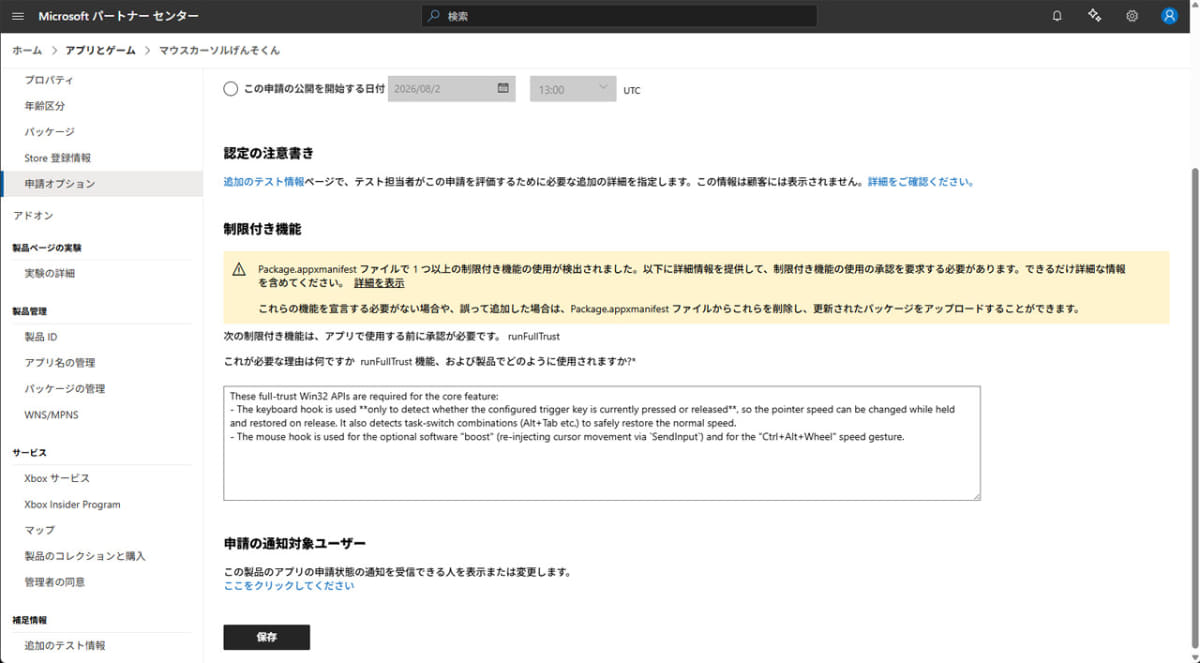1200x663 pixels.
Task: Open the settings gear
Action: (1132, 16)
